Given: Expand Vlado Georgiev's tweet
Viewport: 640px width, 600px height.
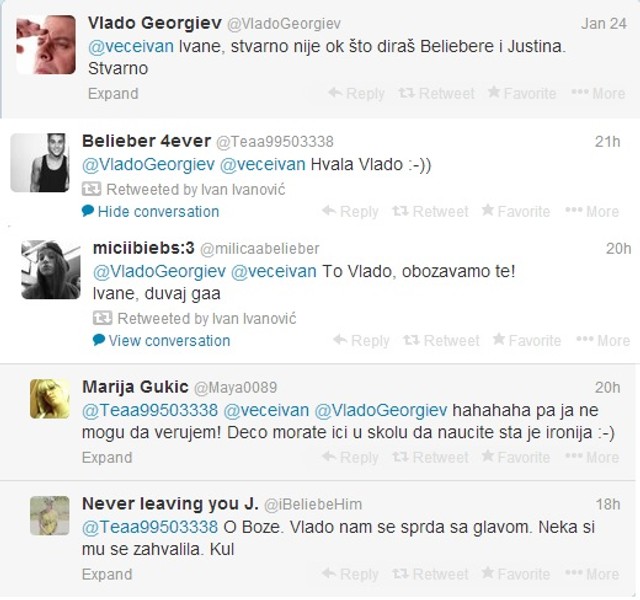Looking at the screenshot, I should (x=113, y=94).
